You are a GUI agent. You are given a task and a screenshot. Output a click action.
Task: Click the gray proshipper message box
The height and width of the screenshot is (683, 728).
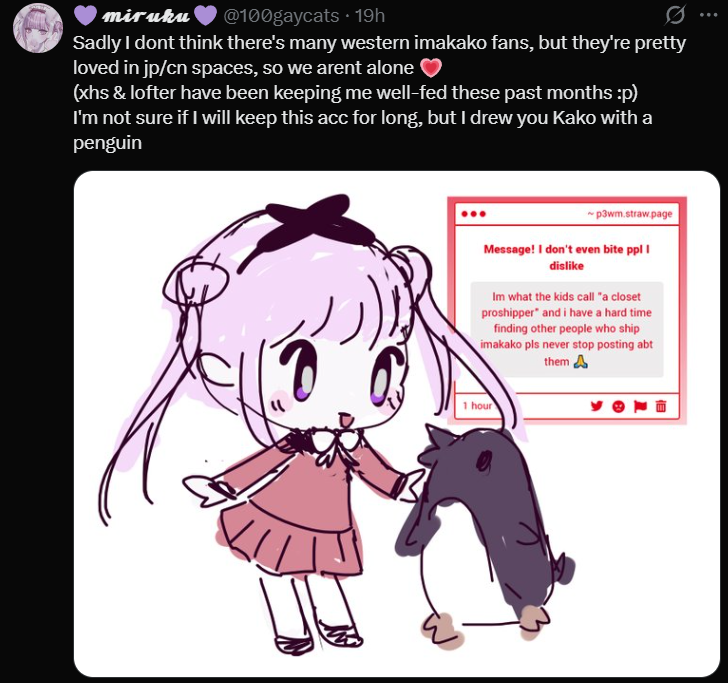click(x=566, y=329)
